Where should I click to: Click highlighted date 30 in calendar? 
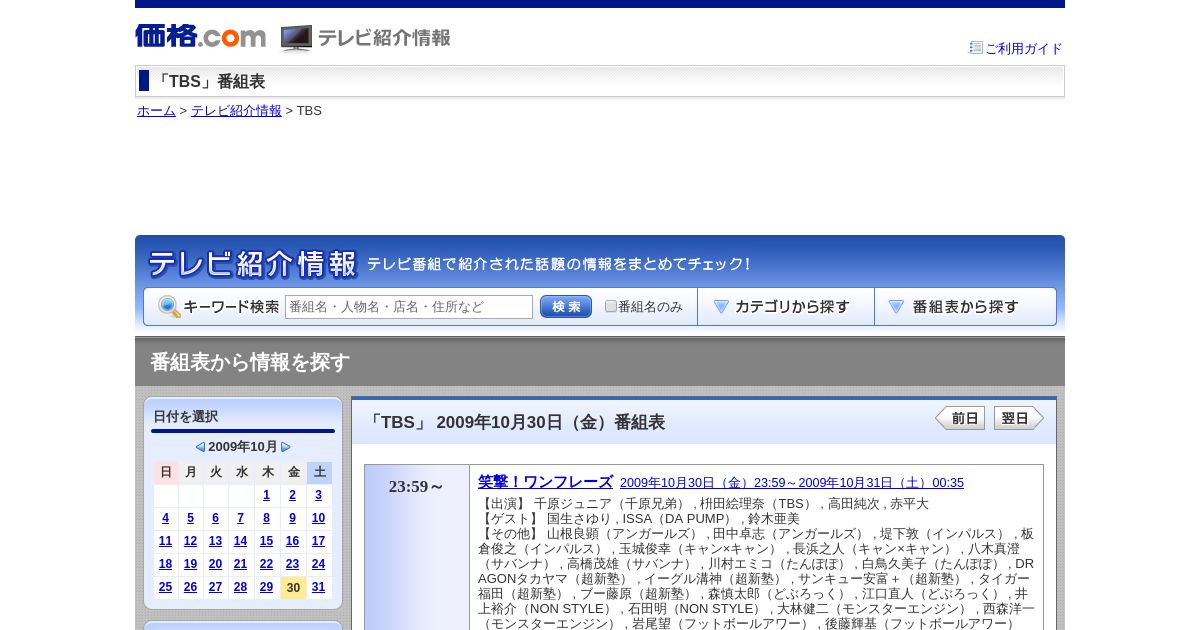tap(293, 588)
